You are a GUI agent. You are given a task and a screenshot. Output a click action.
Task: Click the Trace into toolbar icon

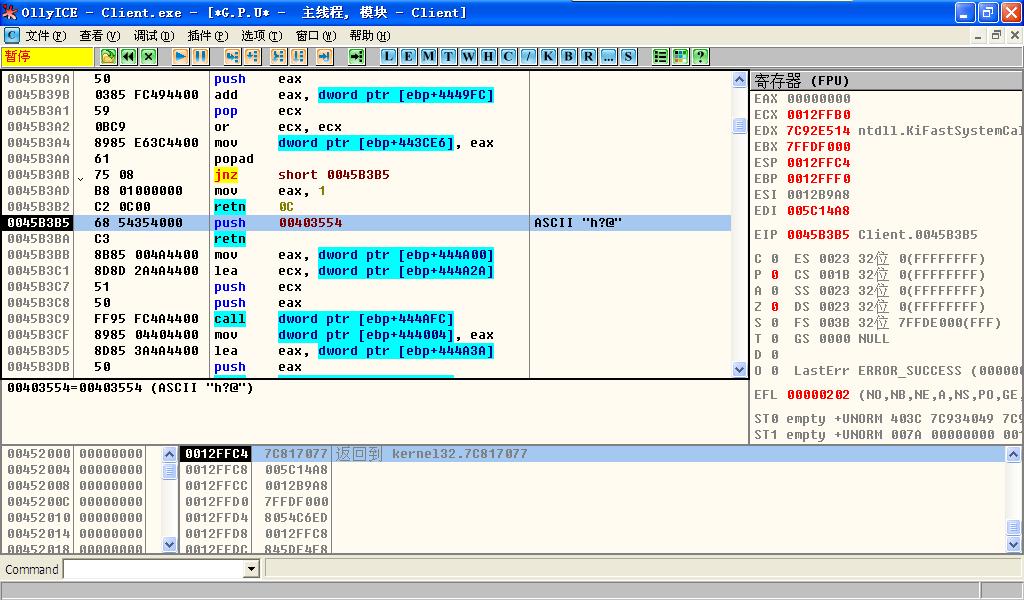(278, 57)
